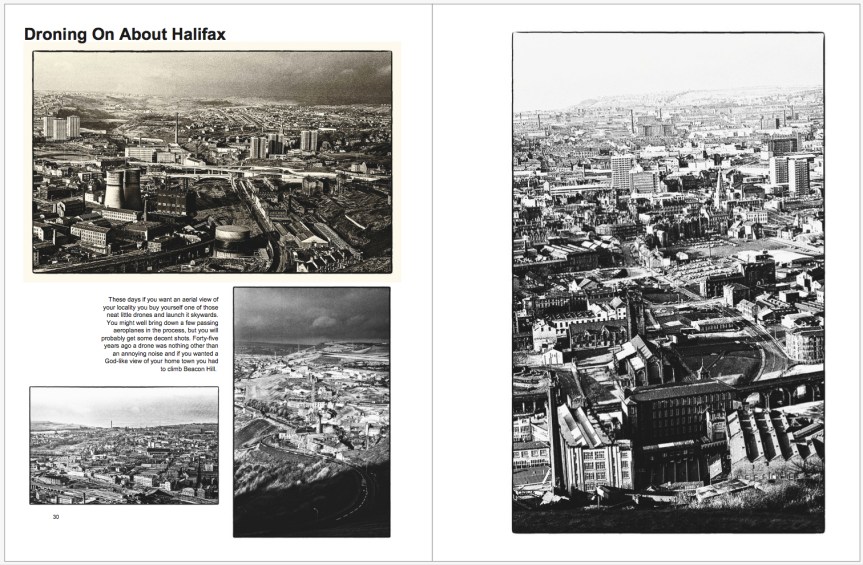This screenshot has height=565, width=863.
Task: Select the full-page photo on the right page
Action: (668, 282)
